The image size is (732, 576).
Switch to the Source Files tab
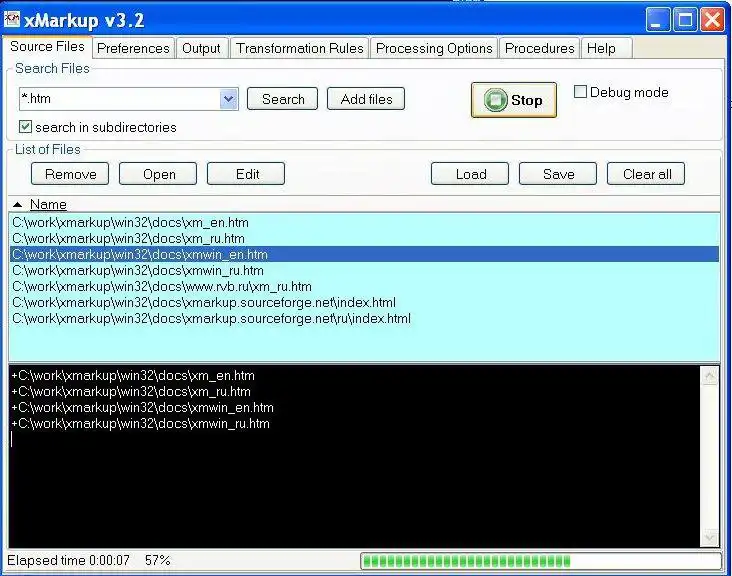click(47, 47)
